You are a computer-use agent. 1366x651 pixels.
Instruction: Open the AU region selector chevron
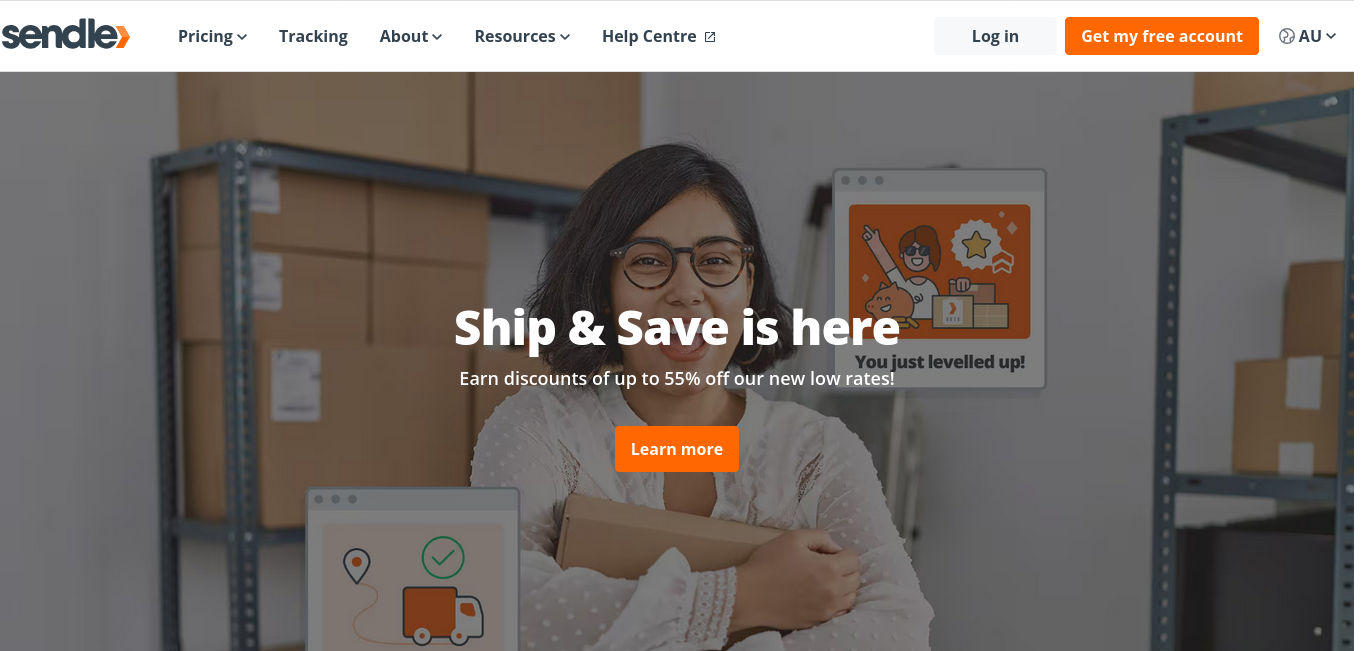pyautogui.click(x=1331, y=37)
